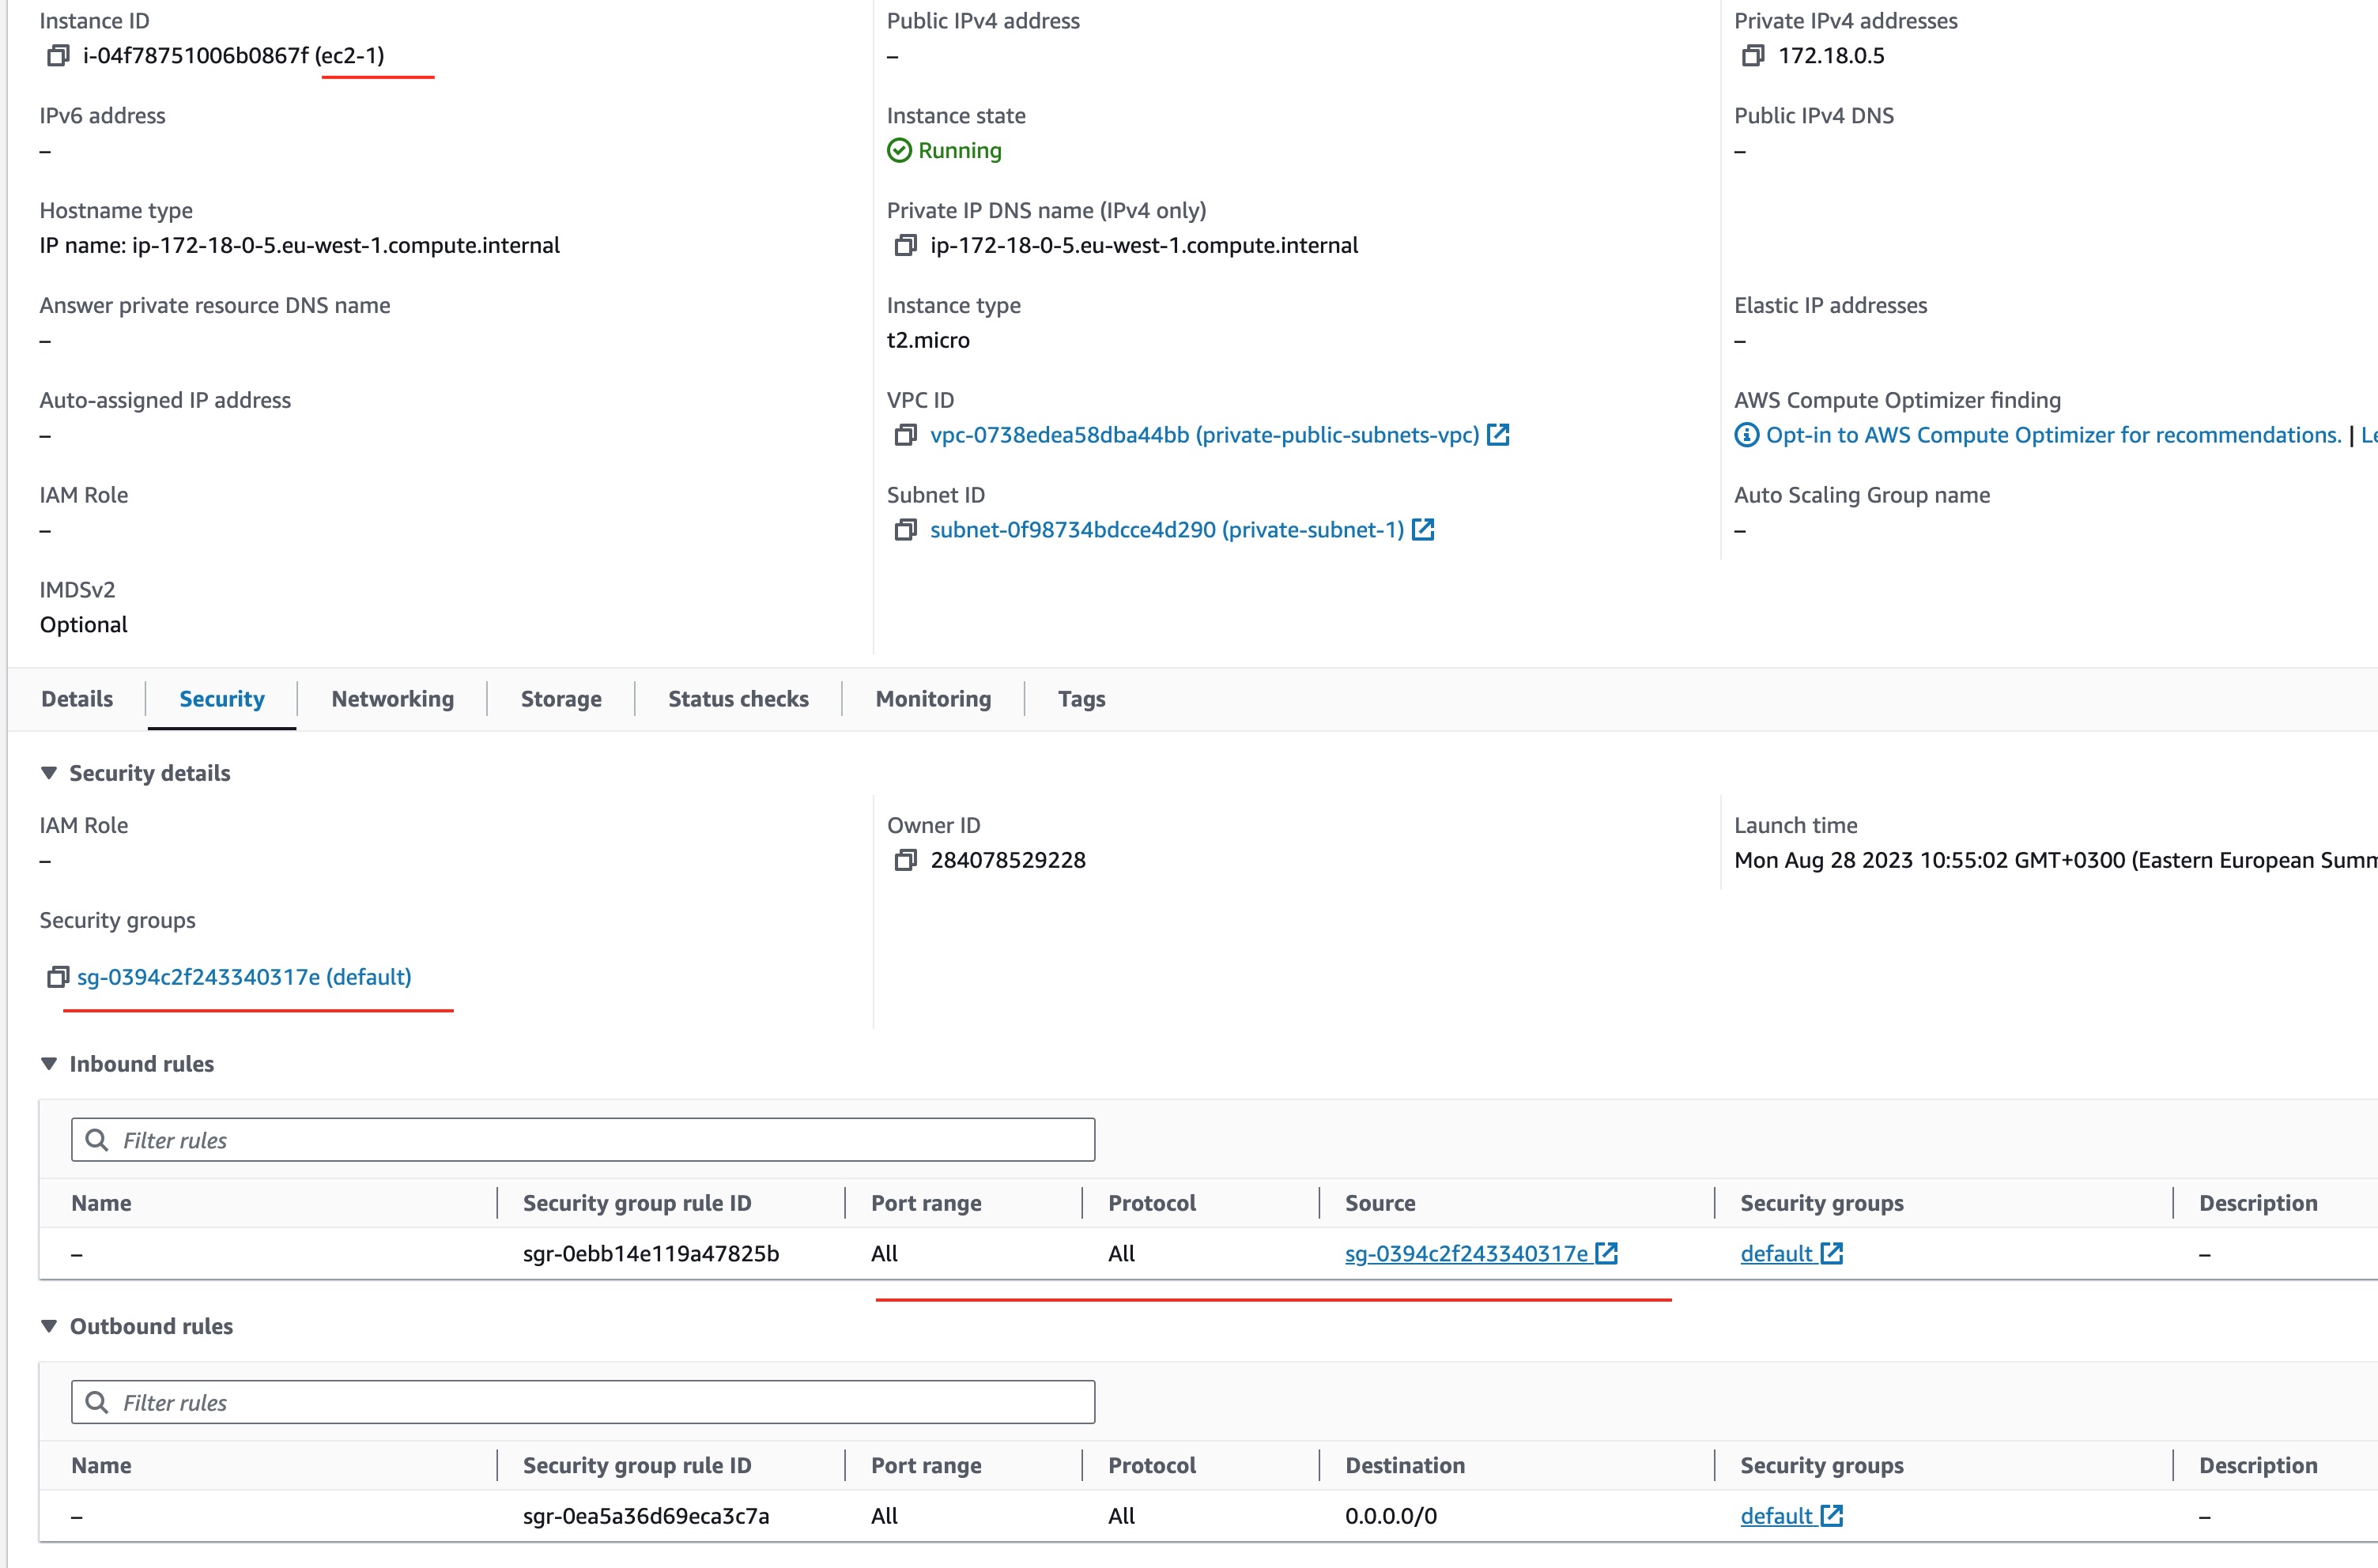Viewport: 2378px width, 1568px height.
Task: Copy the VPC ID value
Action: pos(905,435)
